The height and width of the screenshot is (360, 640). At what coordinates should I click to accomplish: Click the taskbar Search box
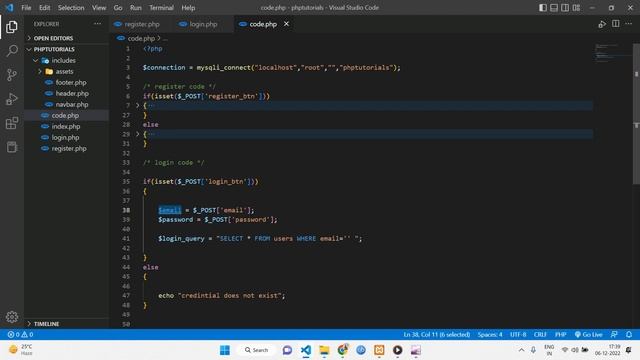[256, 350]
